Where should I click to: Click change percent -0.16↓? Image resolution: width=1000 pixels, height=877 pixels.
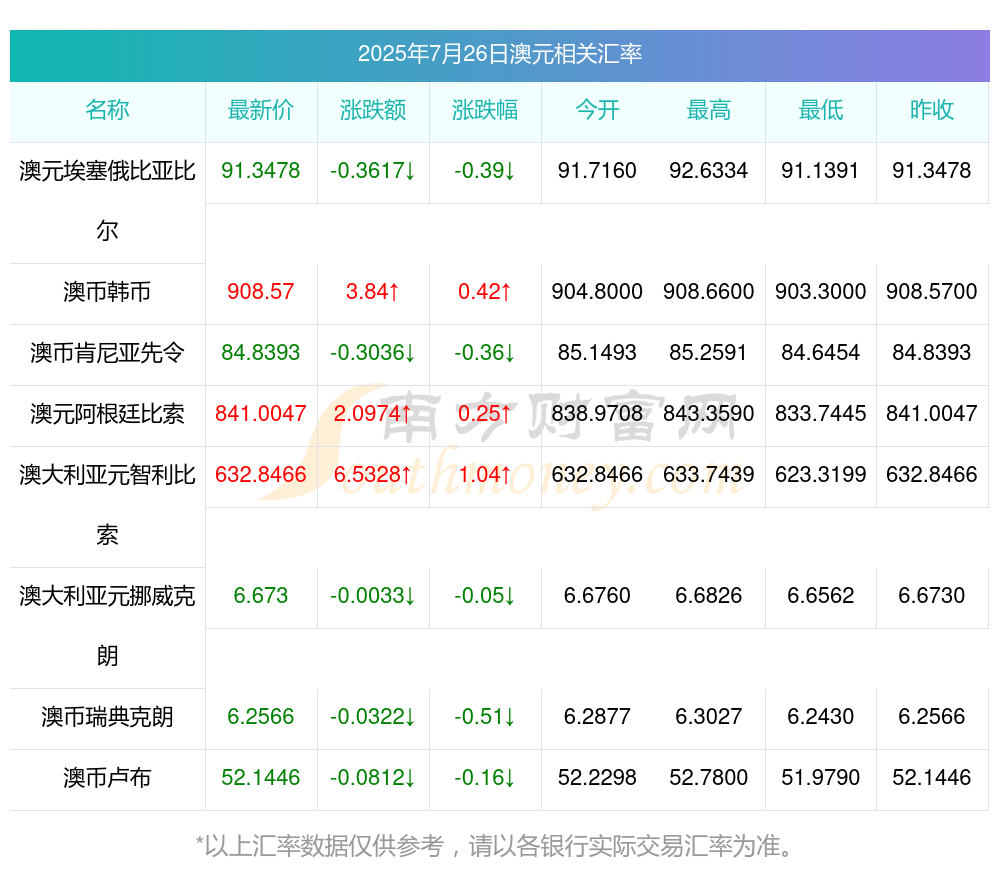485,778
